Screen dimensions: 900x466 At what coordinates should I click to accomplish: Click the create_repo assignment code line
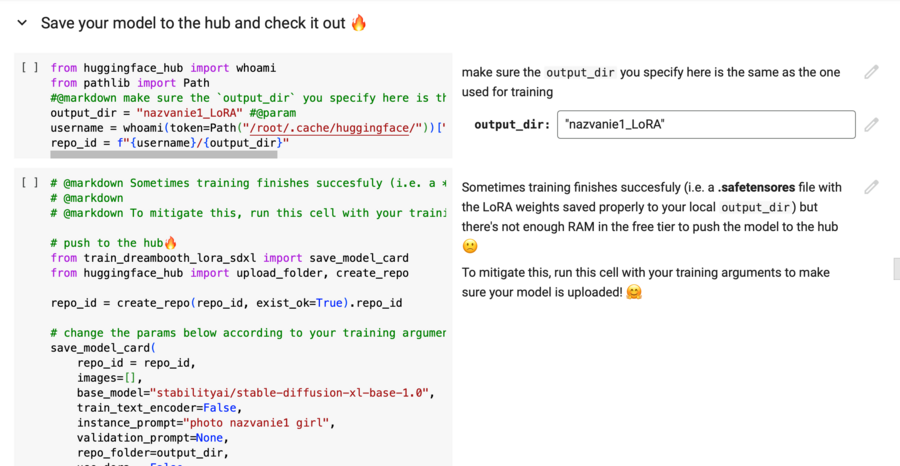[226, 302]
